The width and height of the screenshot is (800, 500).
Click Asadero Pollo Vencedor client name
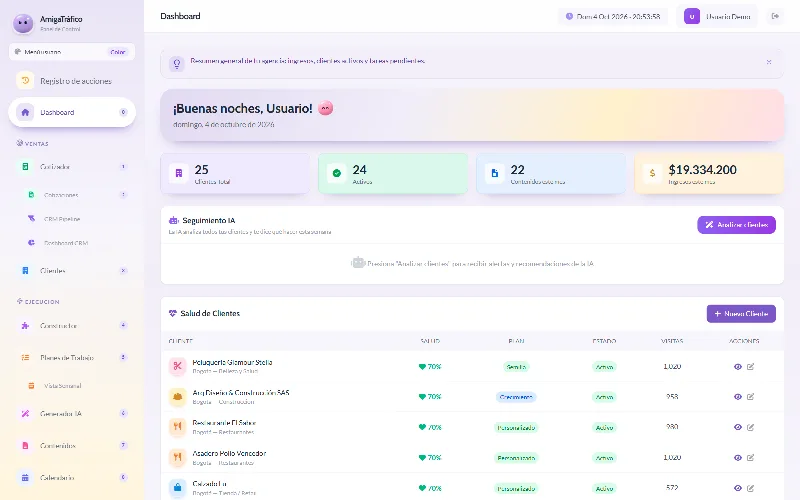point(229,454)
